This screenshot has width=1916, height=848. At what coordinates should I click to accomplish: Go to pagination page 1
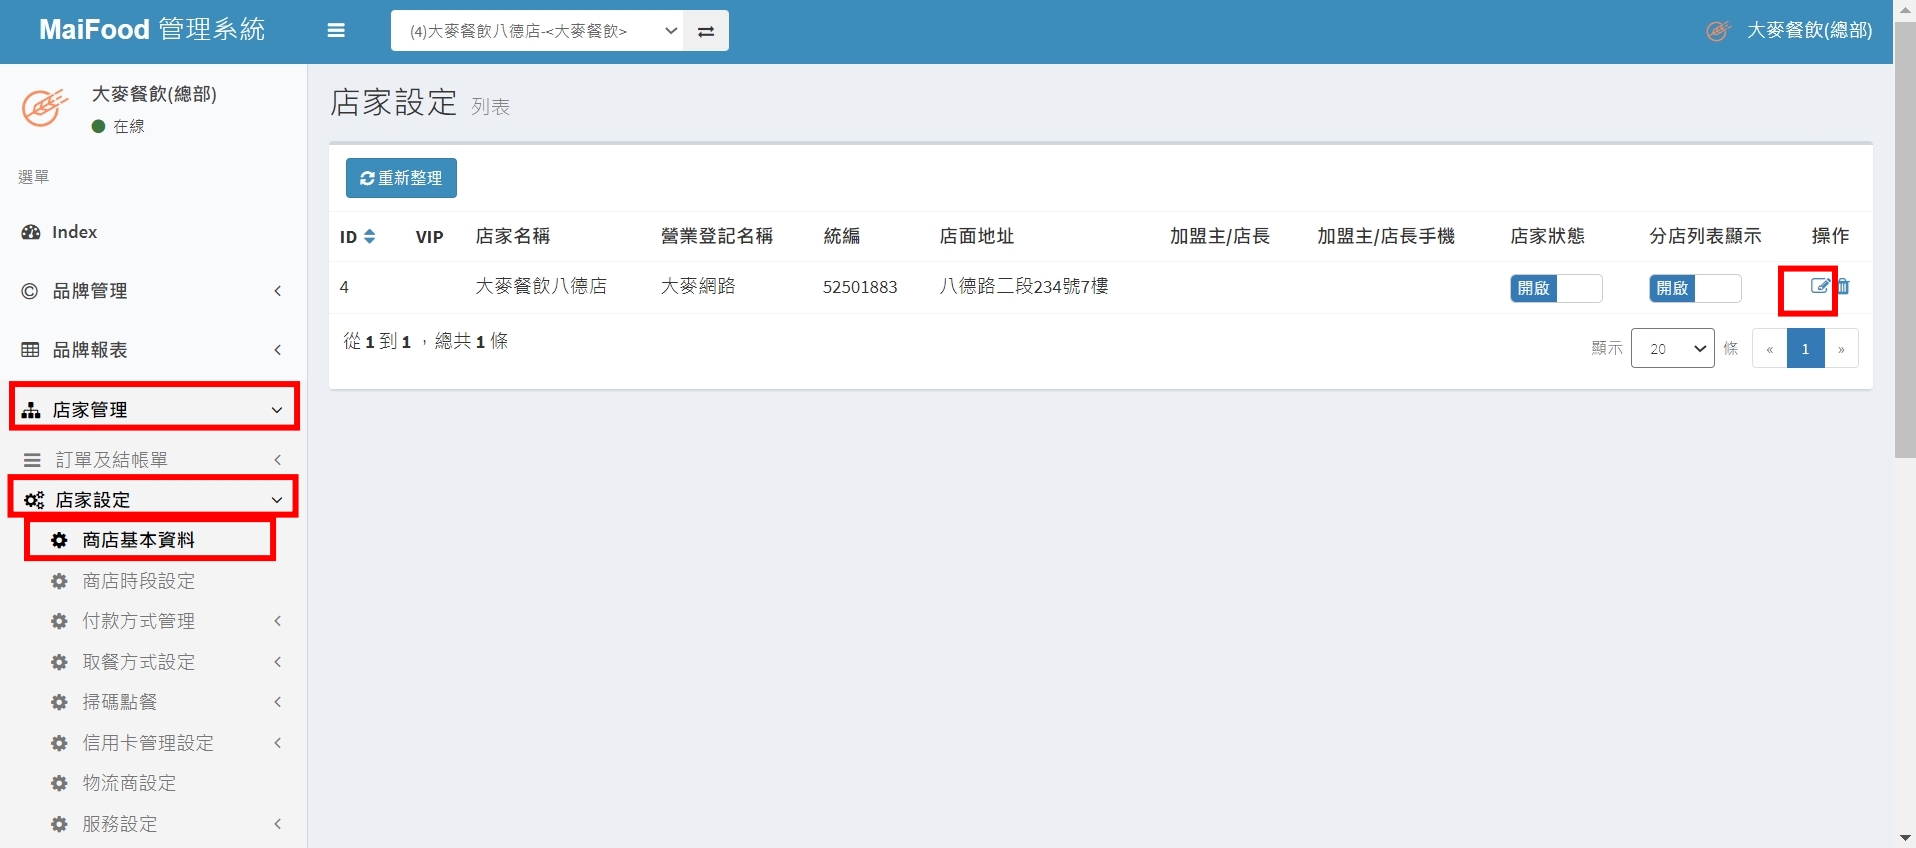(1805, 349)
